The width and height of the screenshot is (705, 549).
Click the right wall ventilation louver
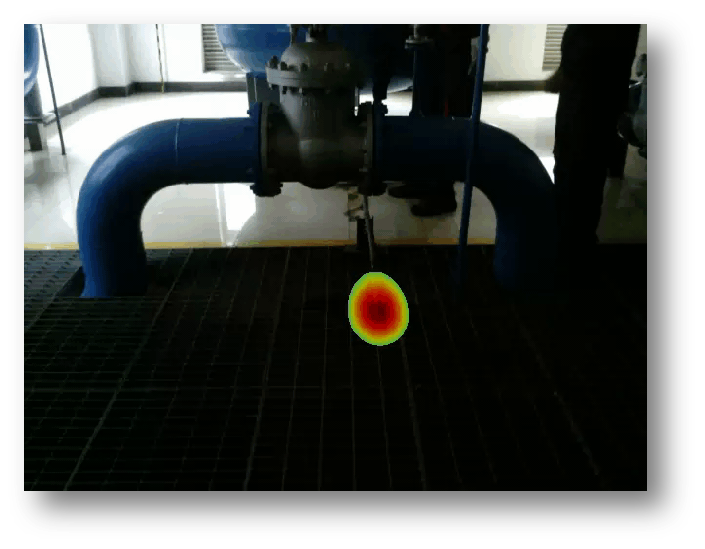click(x=553, y=47)
